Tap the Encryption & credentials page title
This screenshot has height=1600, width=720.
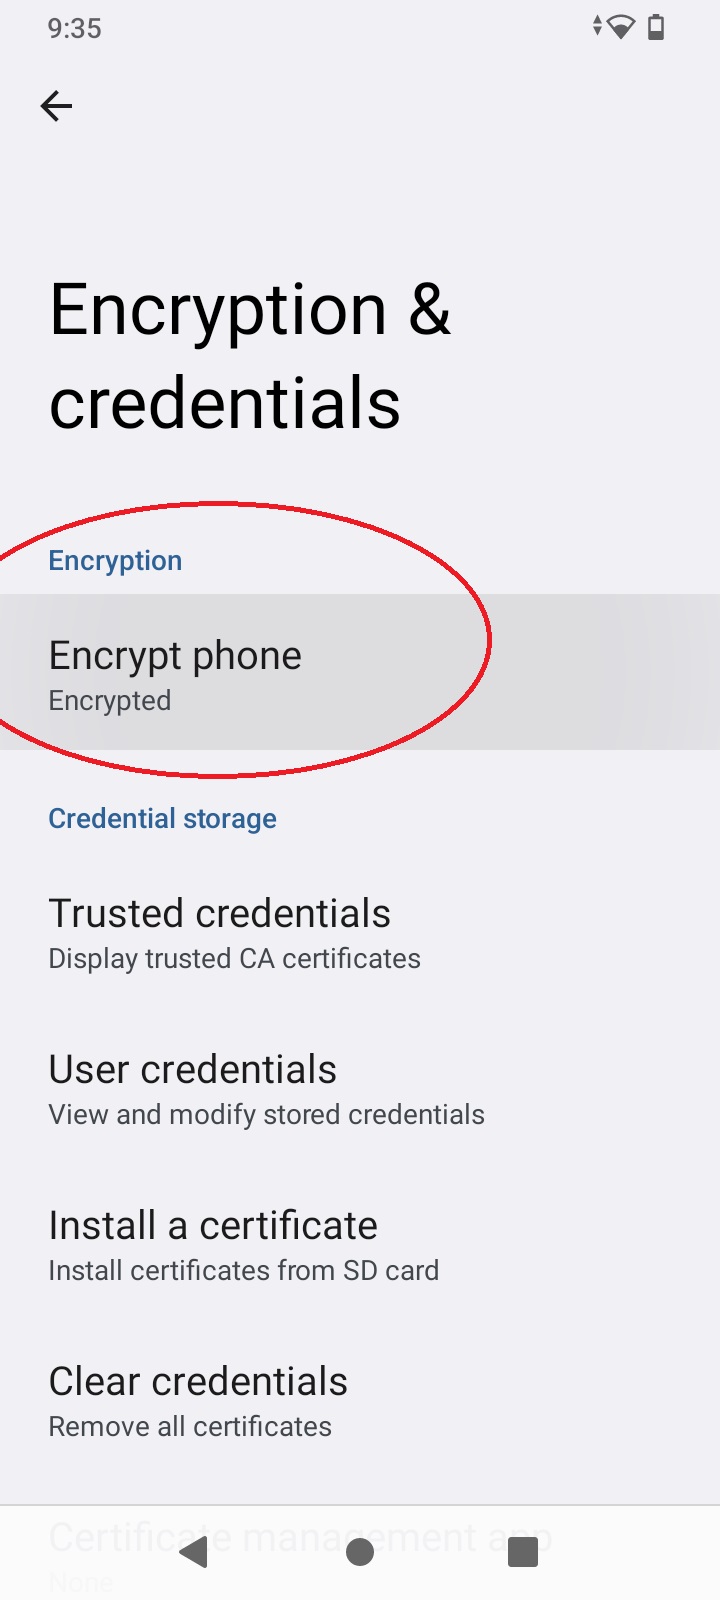[x=250, y=355]
